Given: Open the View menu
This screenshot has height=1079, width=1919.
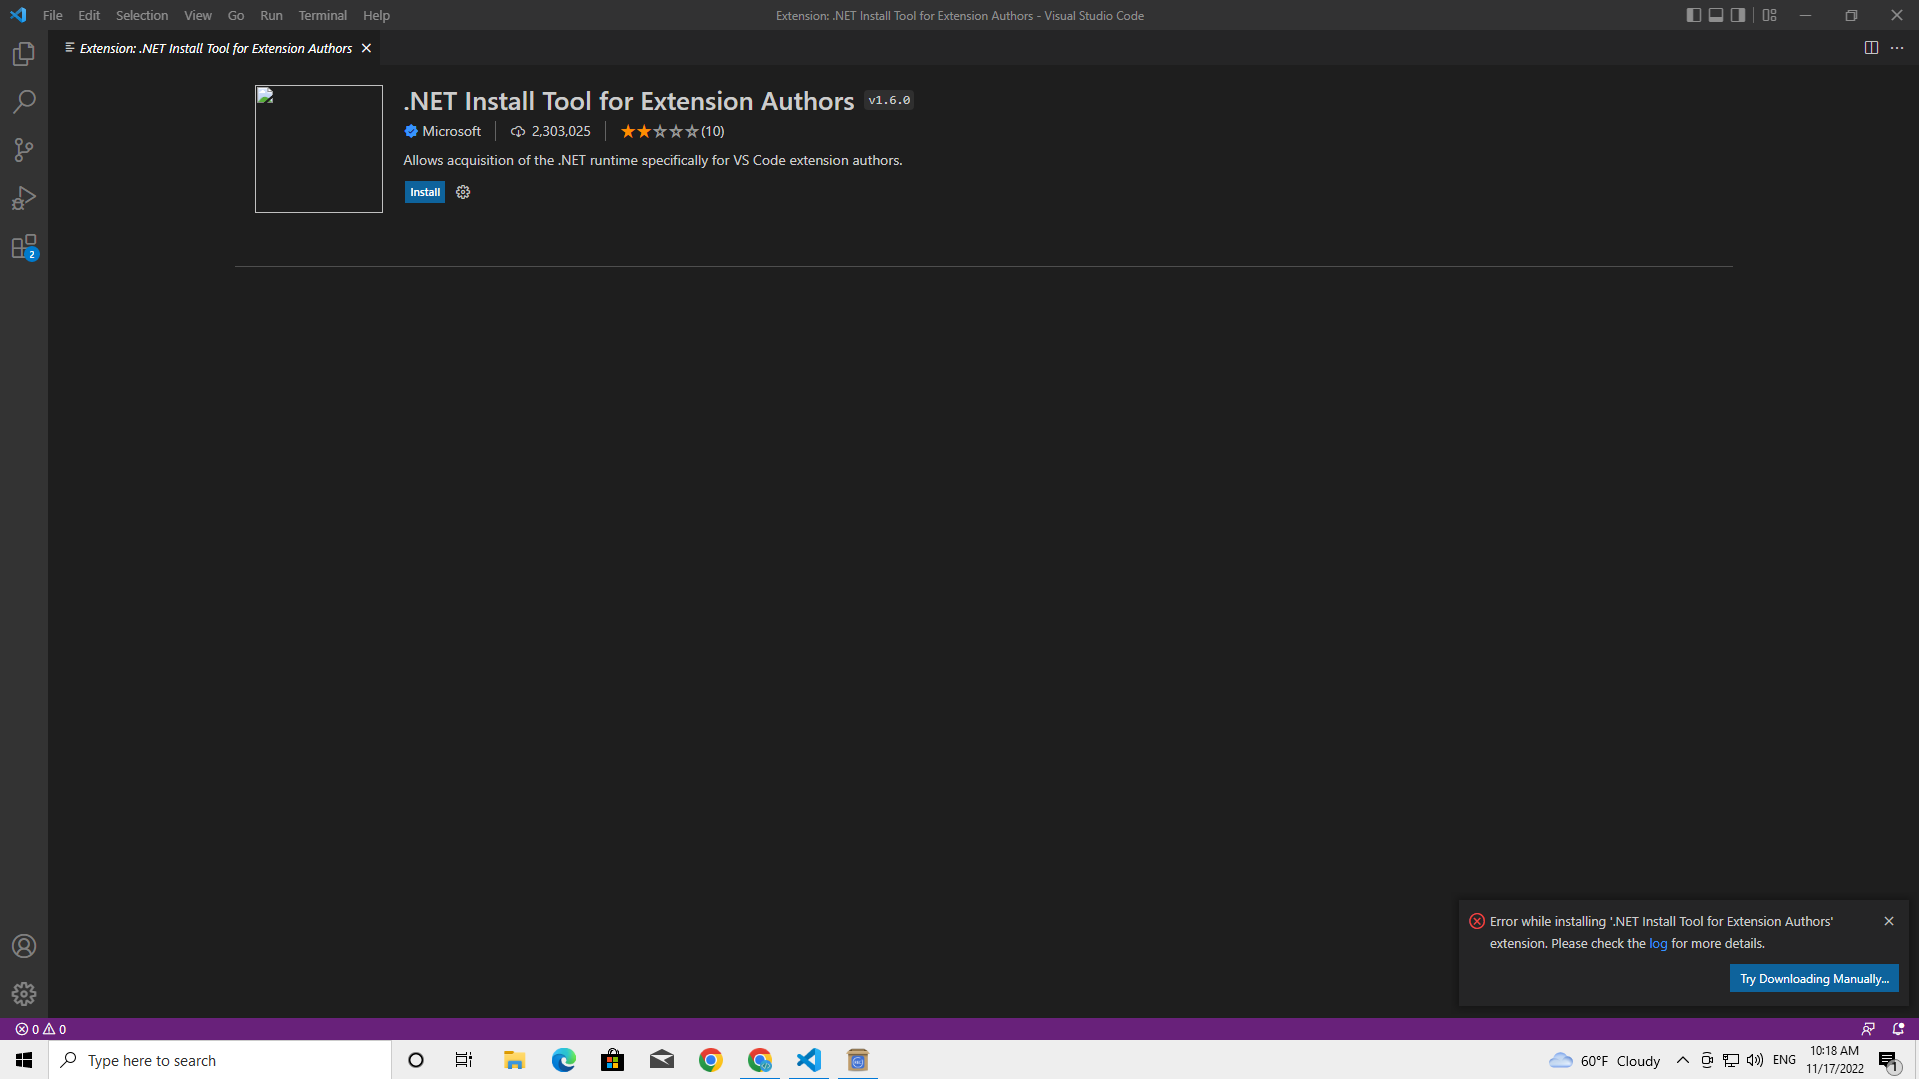Looking at the screenshot, I should point(198,15).
